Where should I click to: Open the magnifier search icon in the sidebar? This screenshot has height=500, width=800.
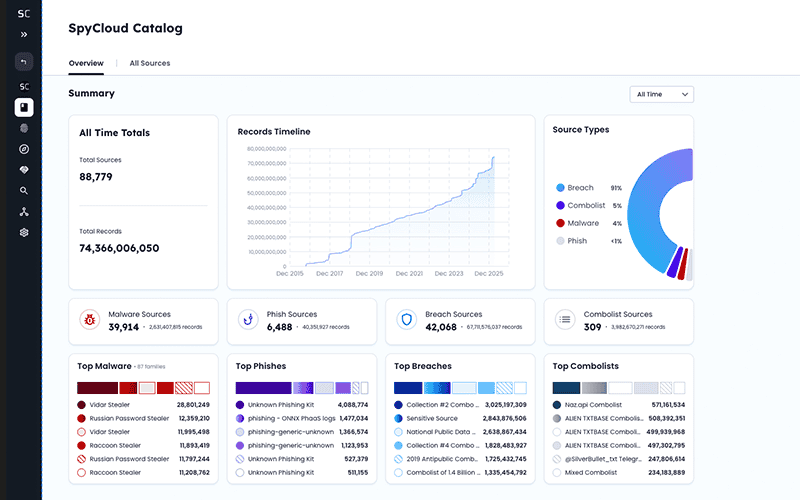[23, 191]
